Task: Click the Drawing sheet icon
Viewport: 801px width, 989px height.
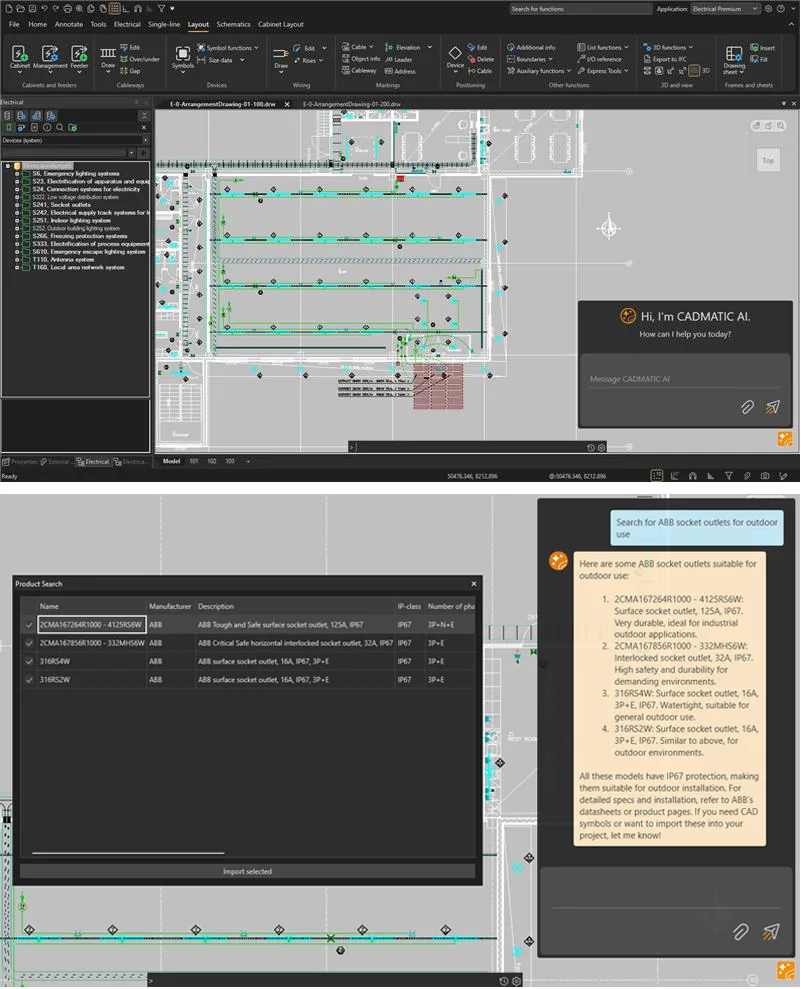Action: (x=734, y=54)
